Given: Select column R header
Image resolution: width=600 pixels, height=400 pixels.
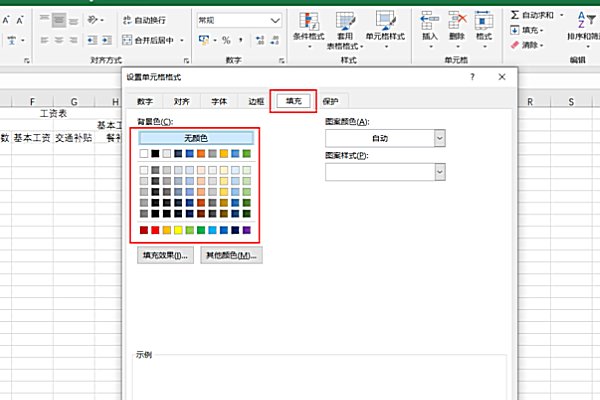Looking at the screenshot, I should (530, 101).
